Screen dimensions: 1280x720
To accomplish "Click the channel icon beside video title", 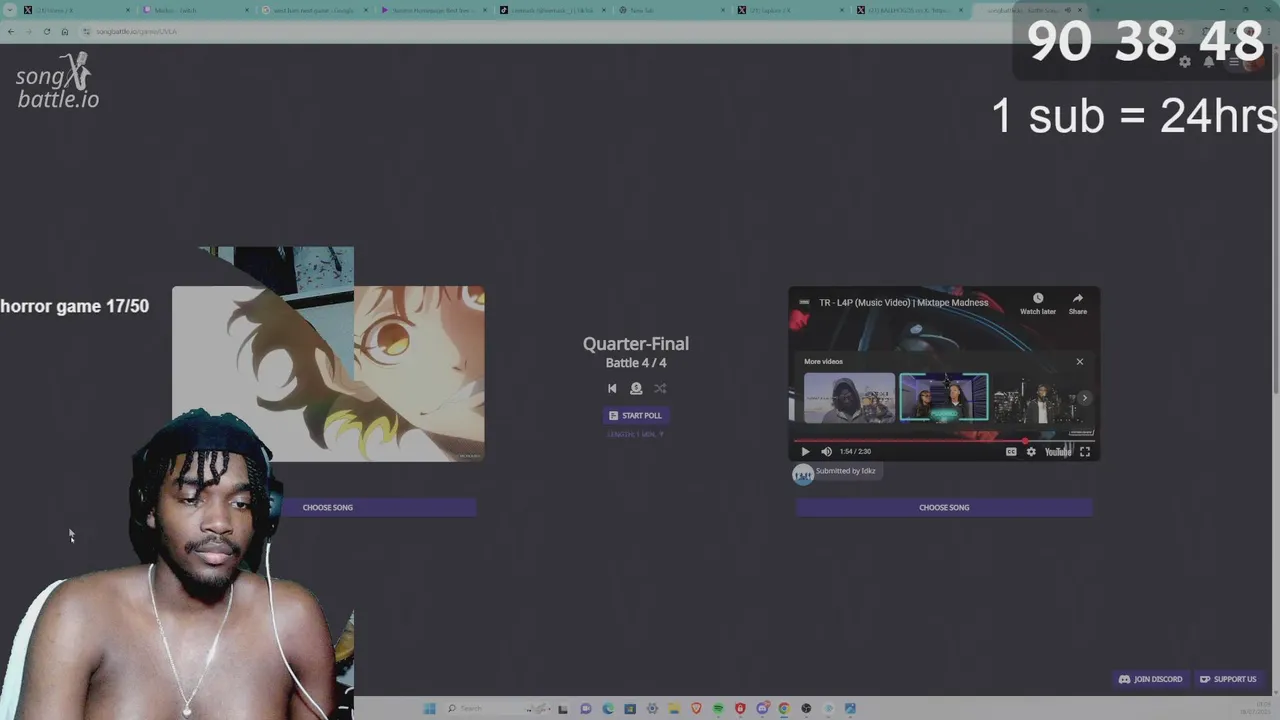I will coord(804,302).
